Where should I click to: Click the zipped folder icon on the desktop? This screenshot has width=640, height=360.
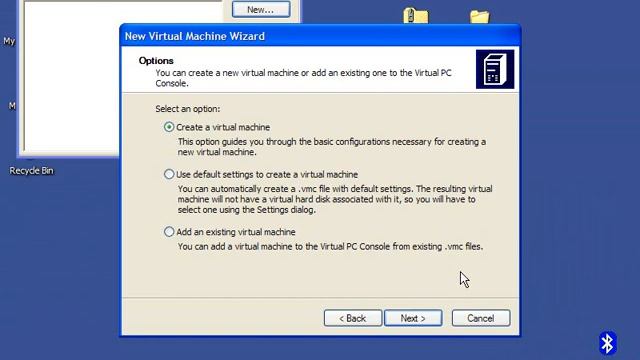click(x=416, y=16)
